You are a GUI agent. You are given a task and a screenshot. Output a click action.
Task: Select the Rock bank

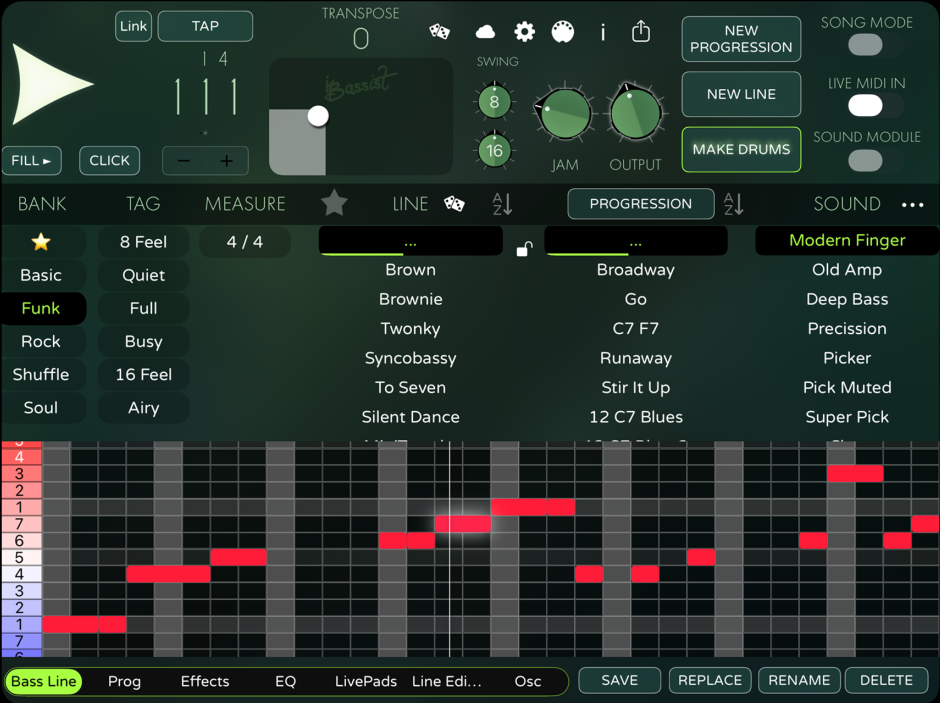click(x=41, y=342)
